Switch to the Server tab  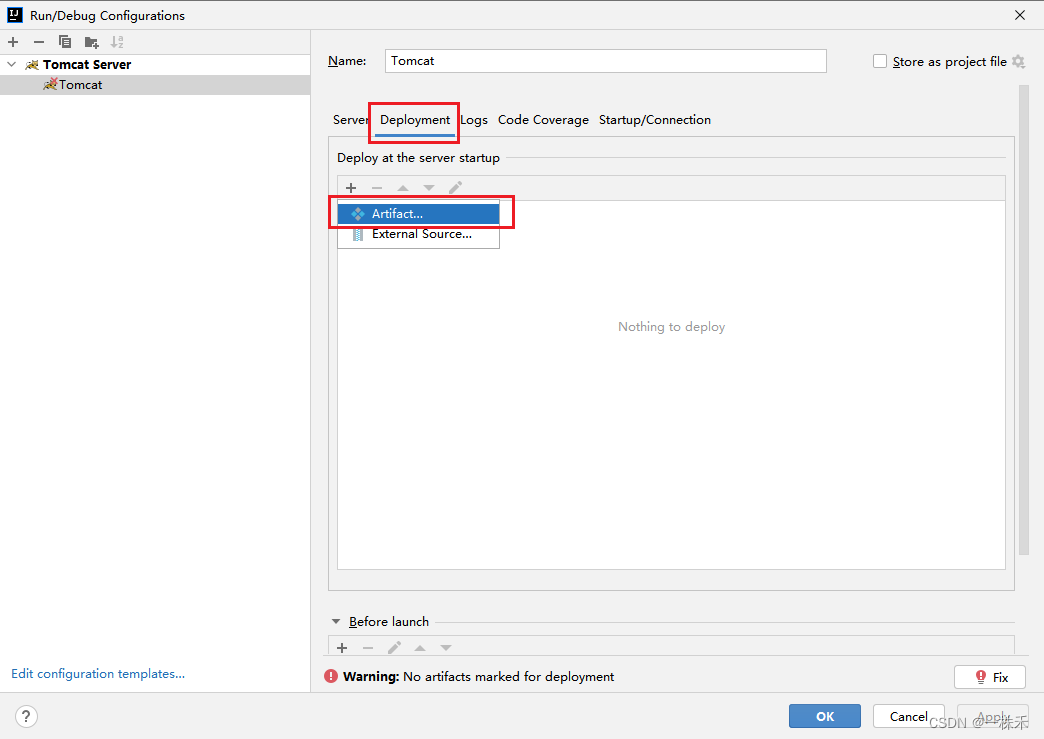[x=350, y=120]
